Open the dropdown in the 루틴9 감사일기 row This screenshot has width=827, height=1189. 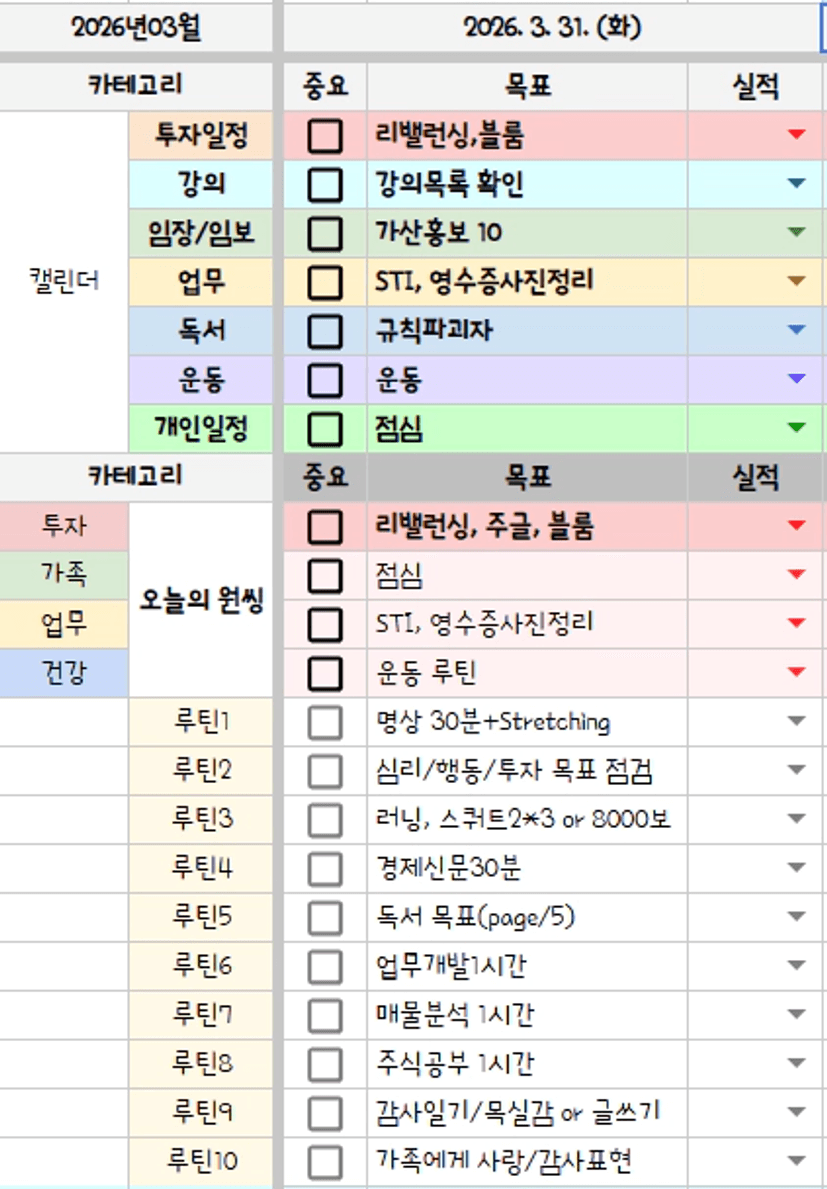pos(796,1111)
